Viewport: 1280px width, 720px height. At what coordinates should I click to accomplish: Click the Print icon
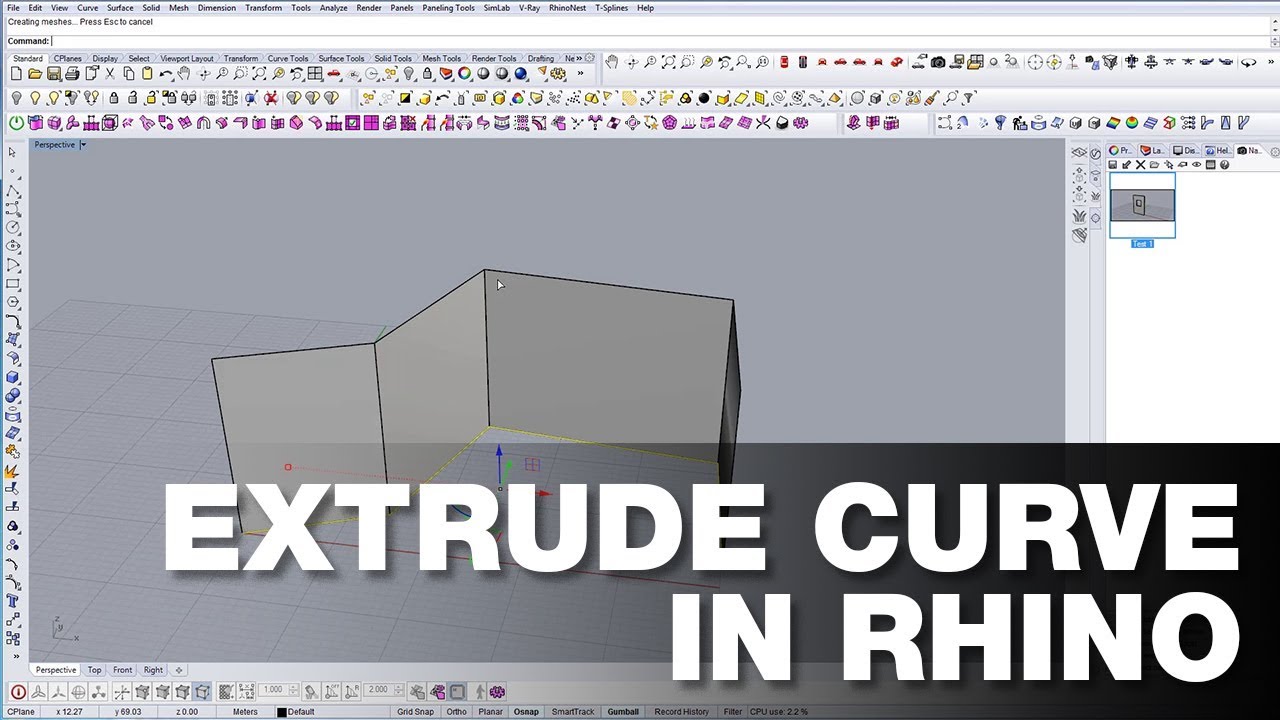(x=72, y=73)
